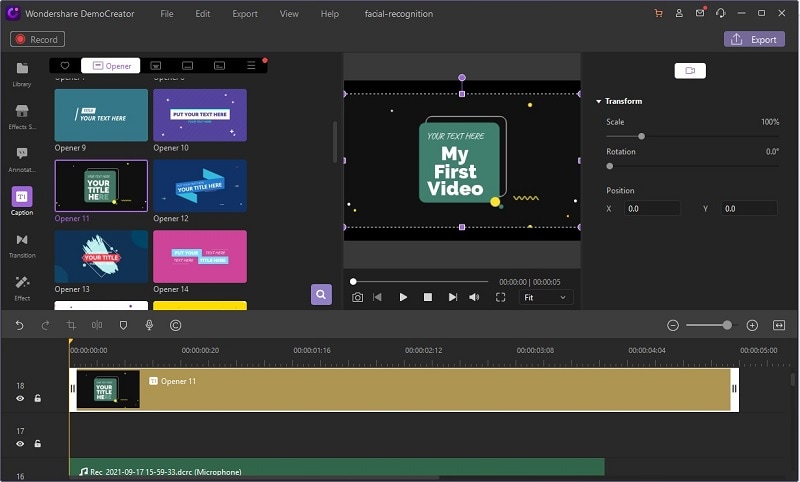Open customer support headset
Viewport: 800px width, 482px height.
point(720,13)
